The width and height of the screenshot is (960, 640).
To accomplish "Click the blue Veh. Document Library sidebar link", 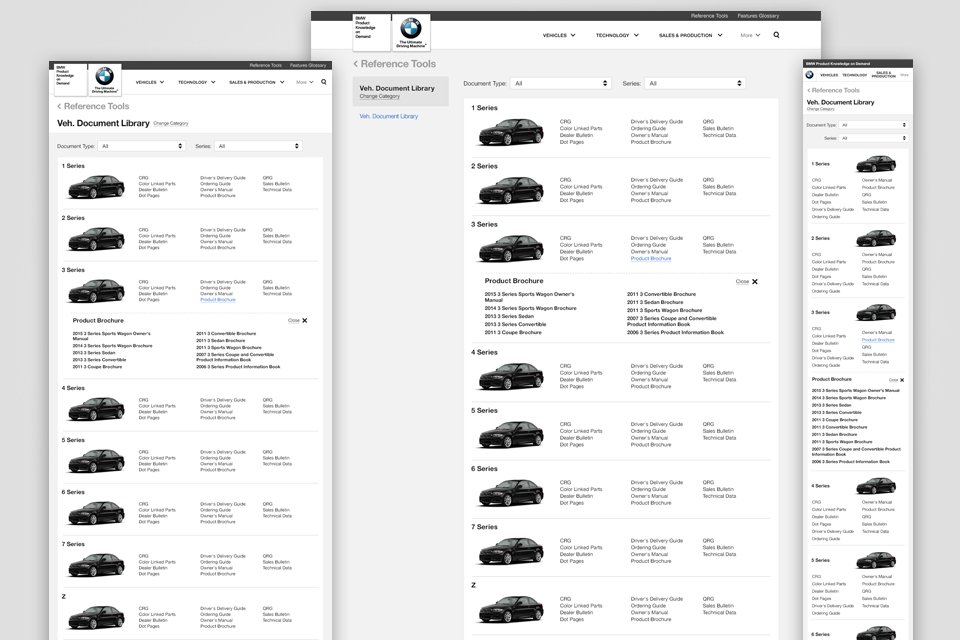I will 389,116.
